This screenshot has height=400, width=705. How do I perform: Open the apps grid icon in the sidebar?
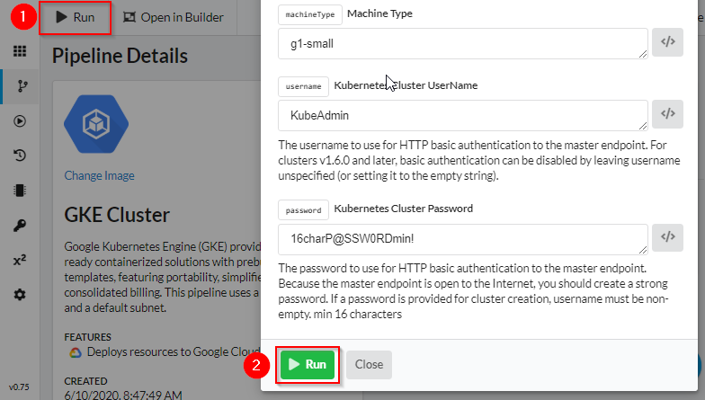pyautogui.click(x=20, y=51)
